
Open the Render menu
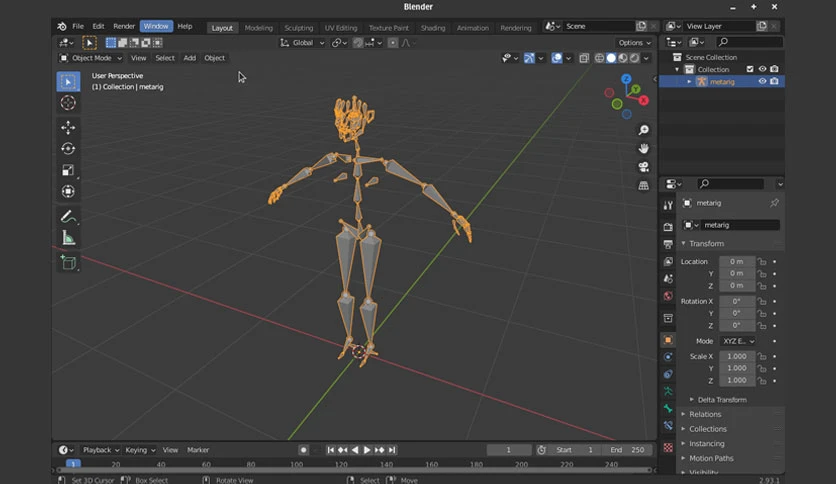tap(124, 26)
